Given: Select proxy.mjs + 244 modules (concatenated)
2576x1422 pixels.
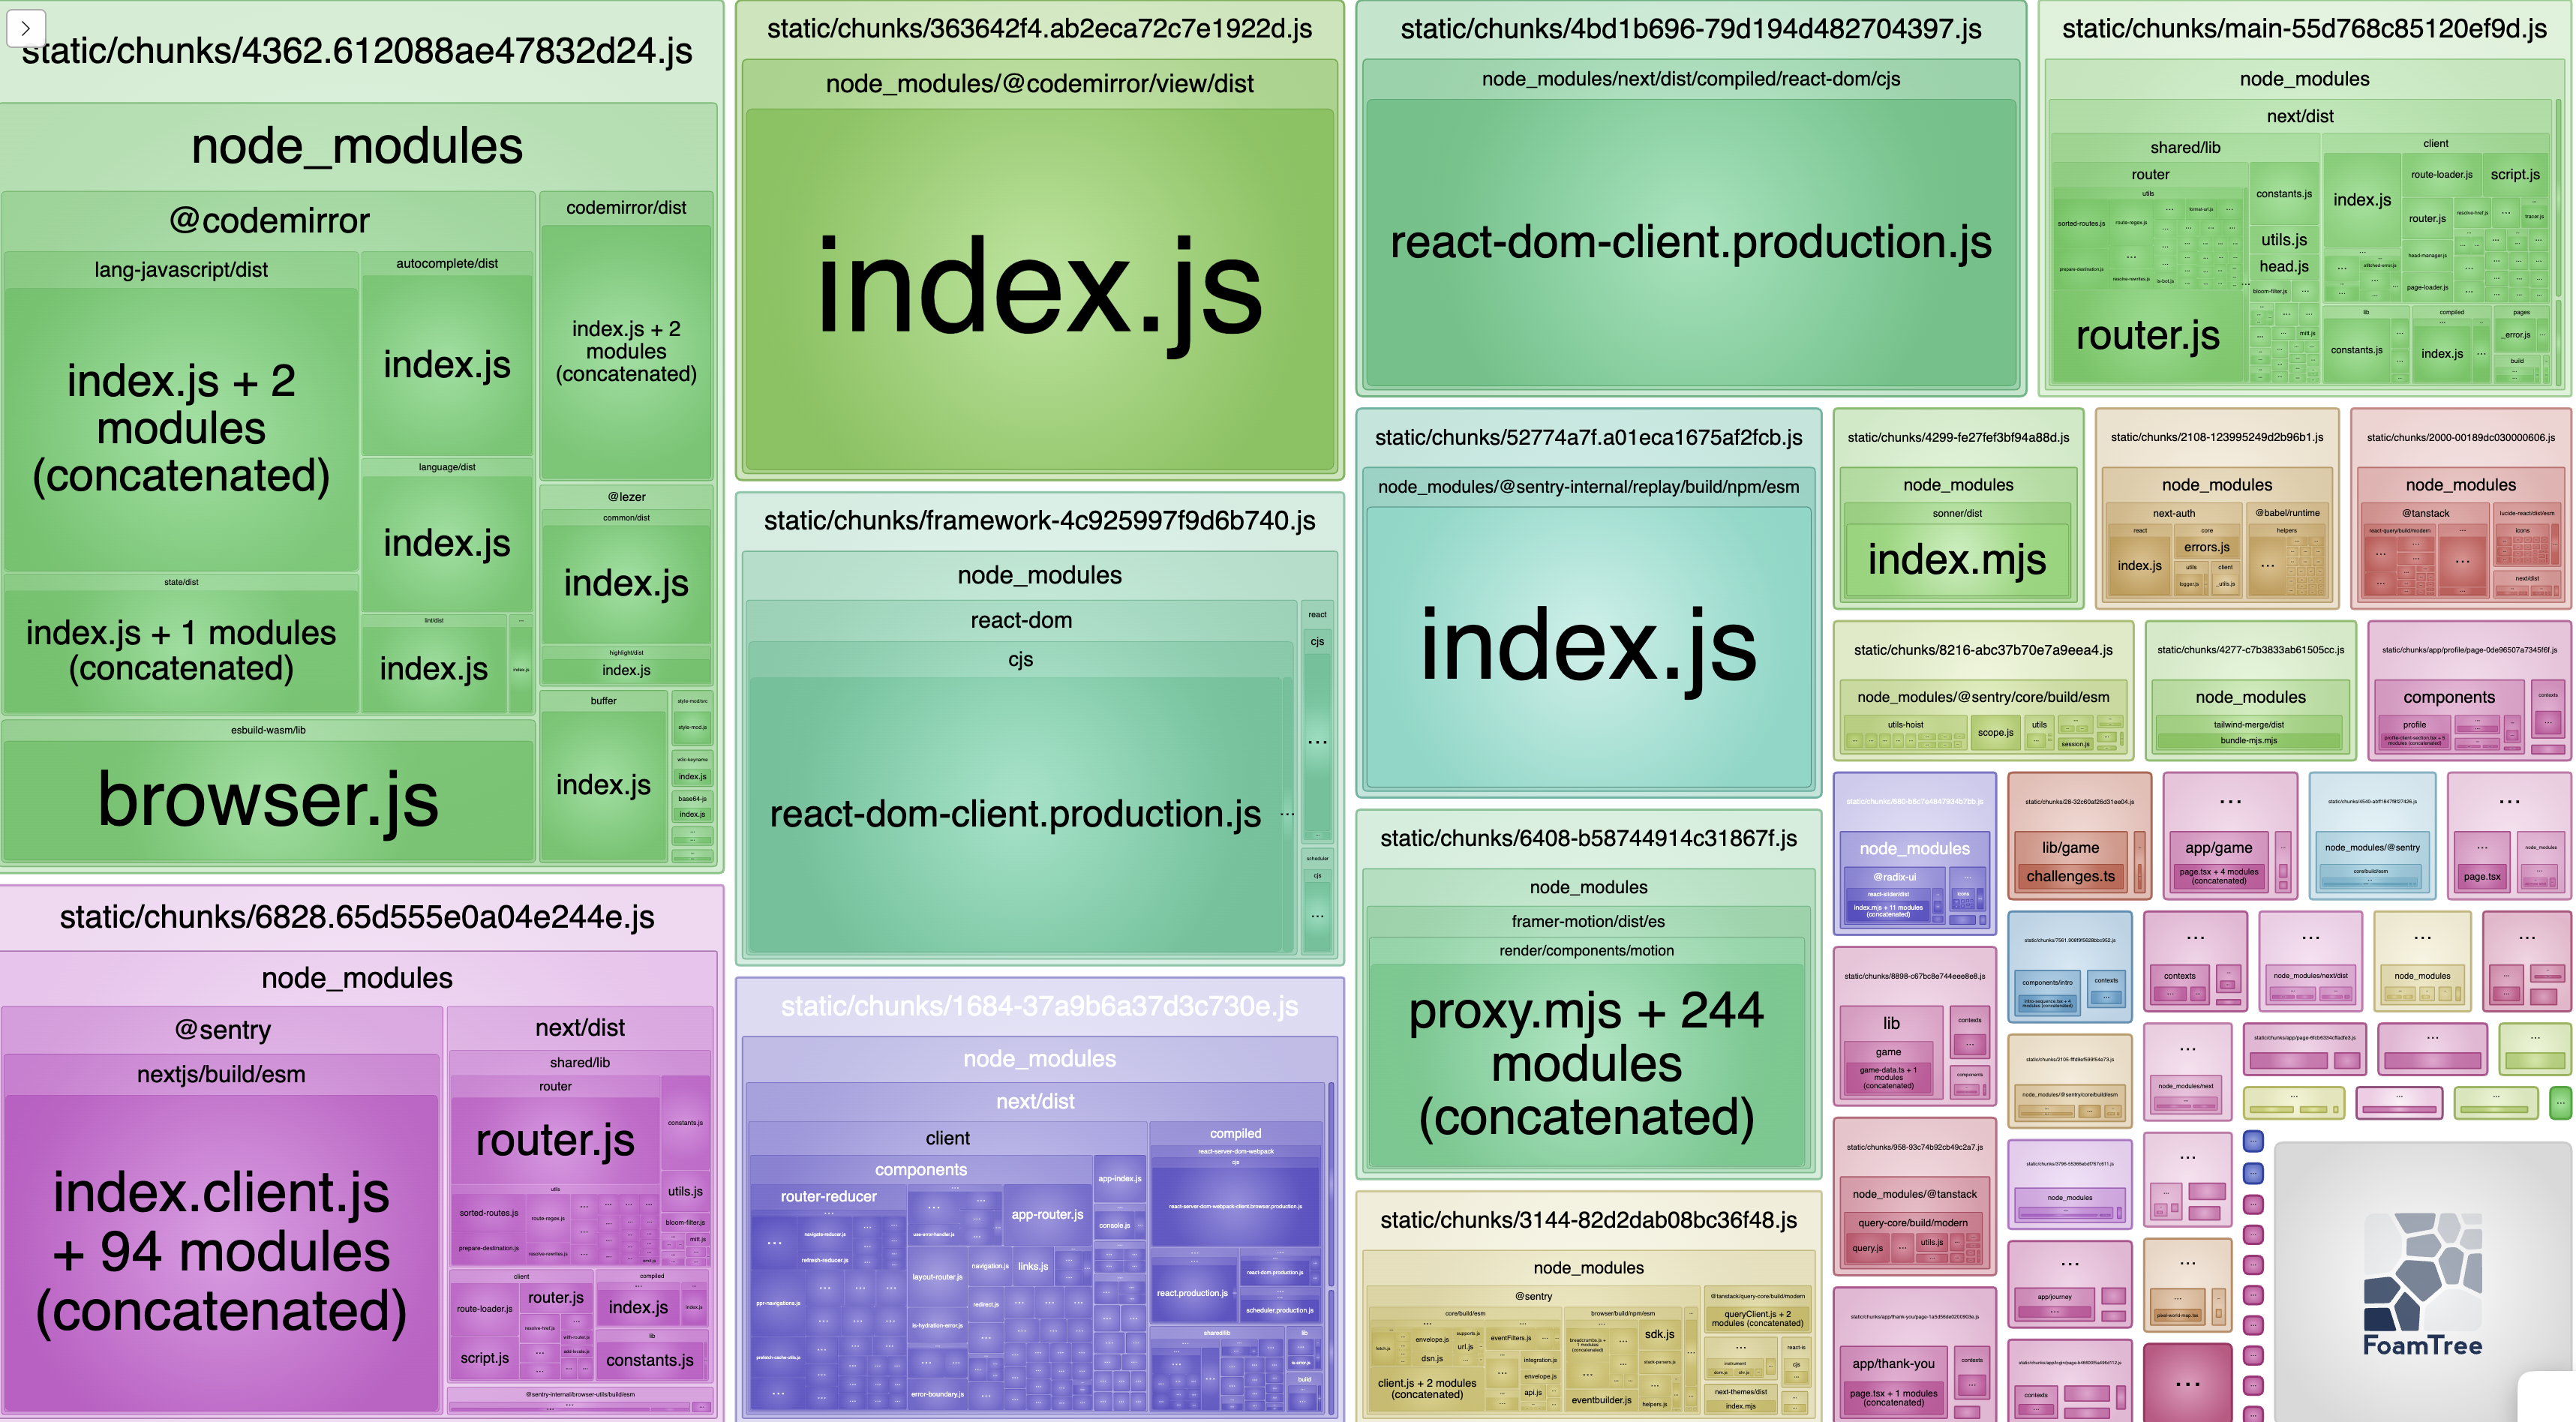Looking at the screenshot, I should tap(1587, 1064).
